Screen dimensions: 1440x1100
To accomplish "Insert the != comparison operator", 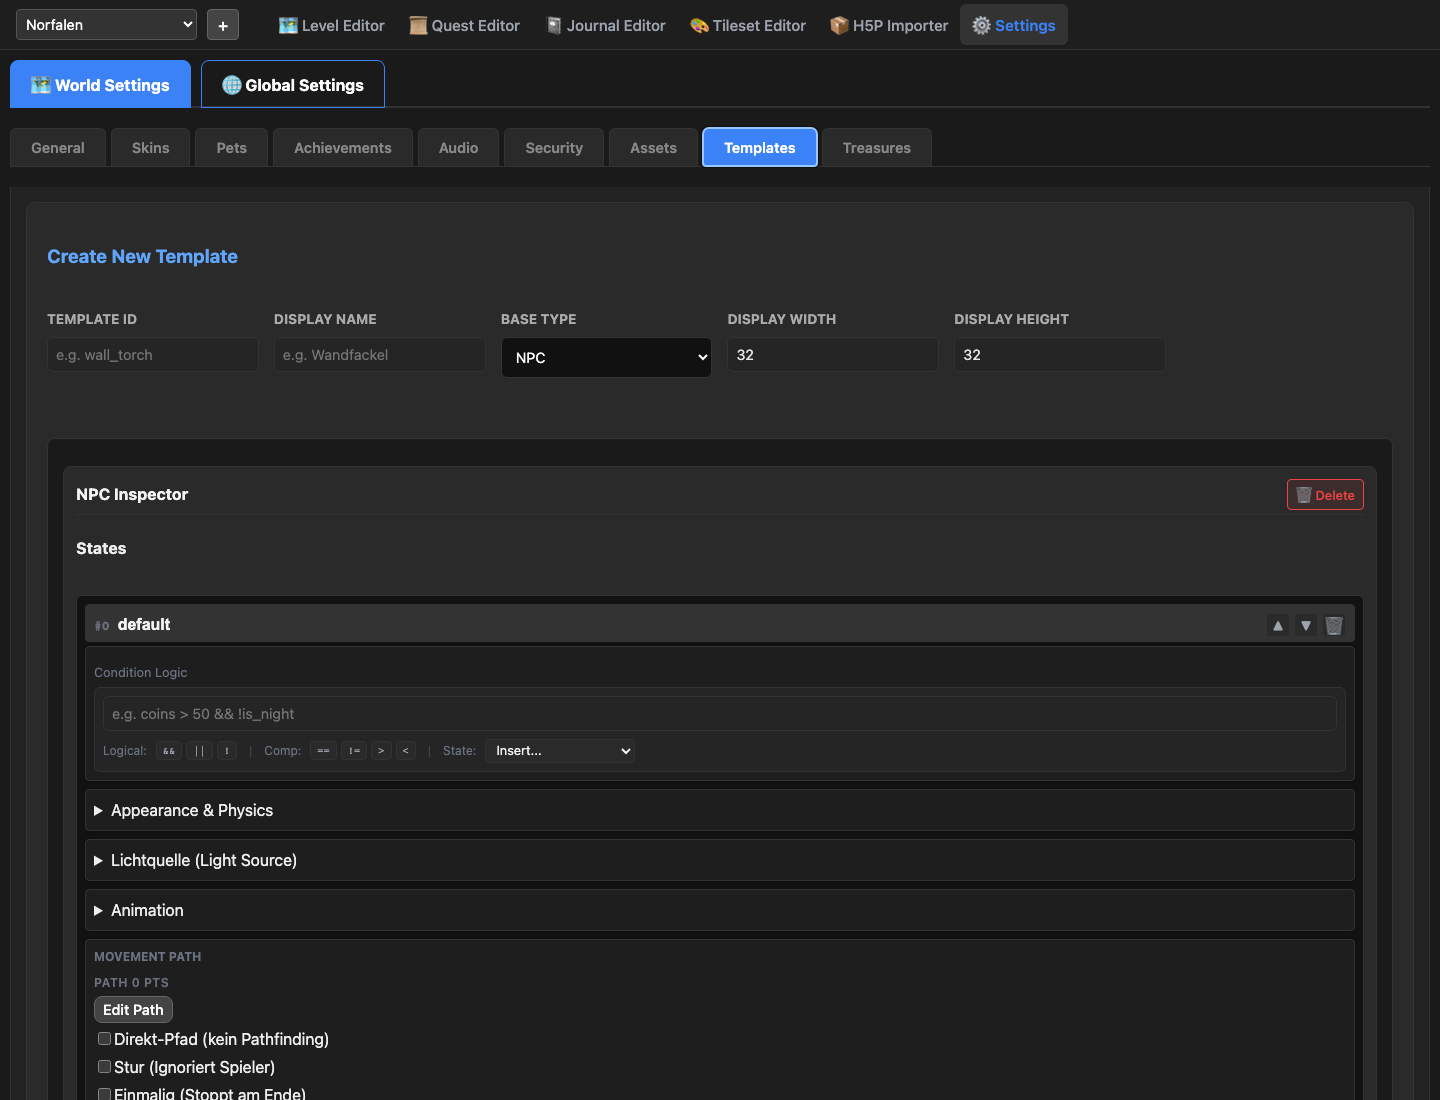I will (354, 751).
